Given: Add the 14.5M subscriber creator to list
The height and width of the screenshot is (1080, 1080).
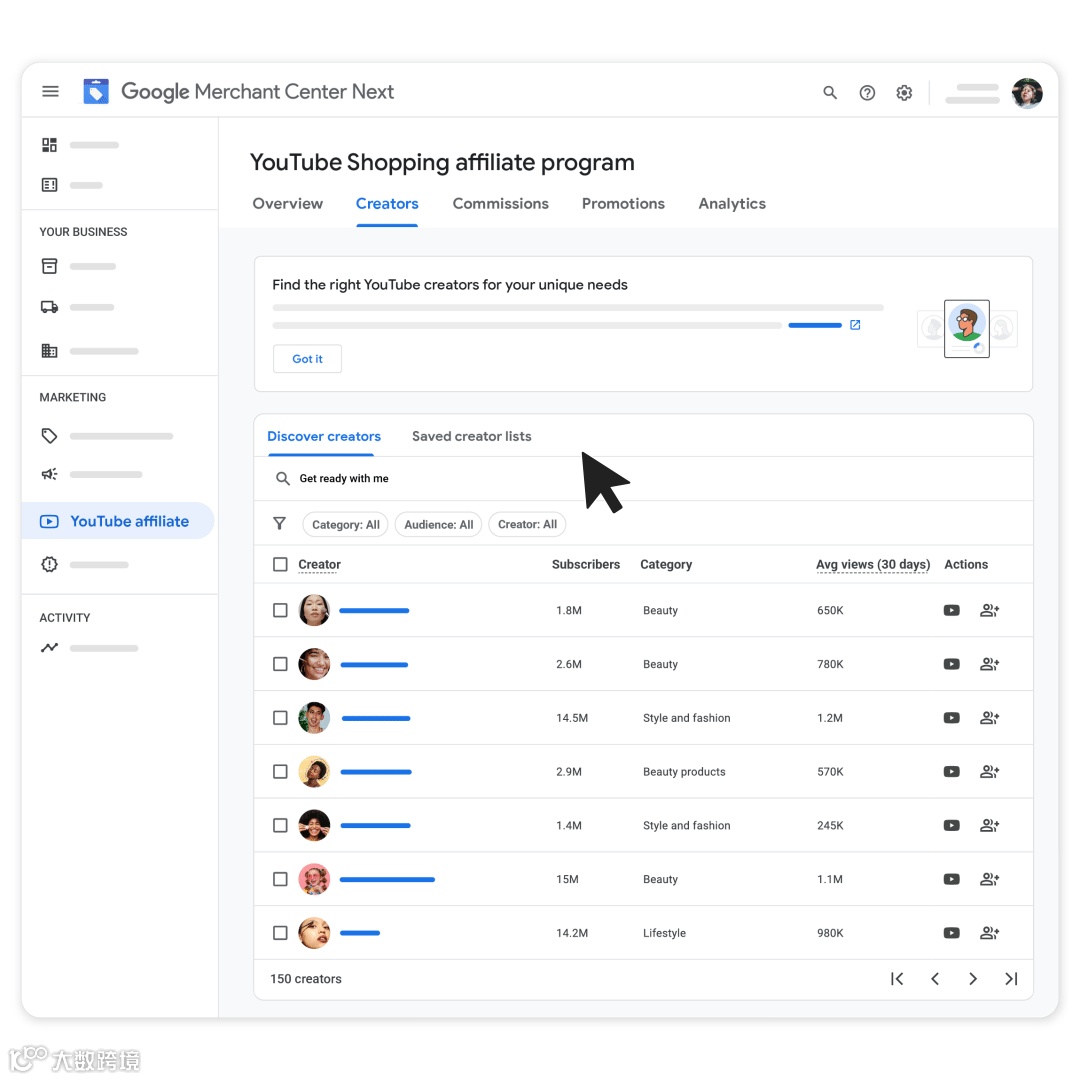Looking at the screenshot, I should (x=990, y=718).
